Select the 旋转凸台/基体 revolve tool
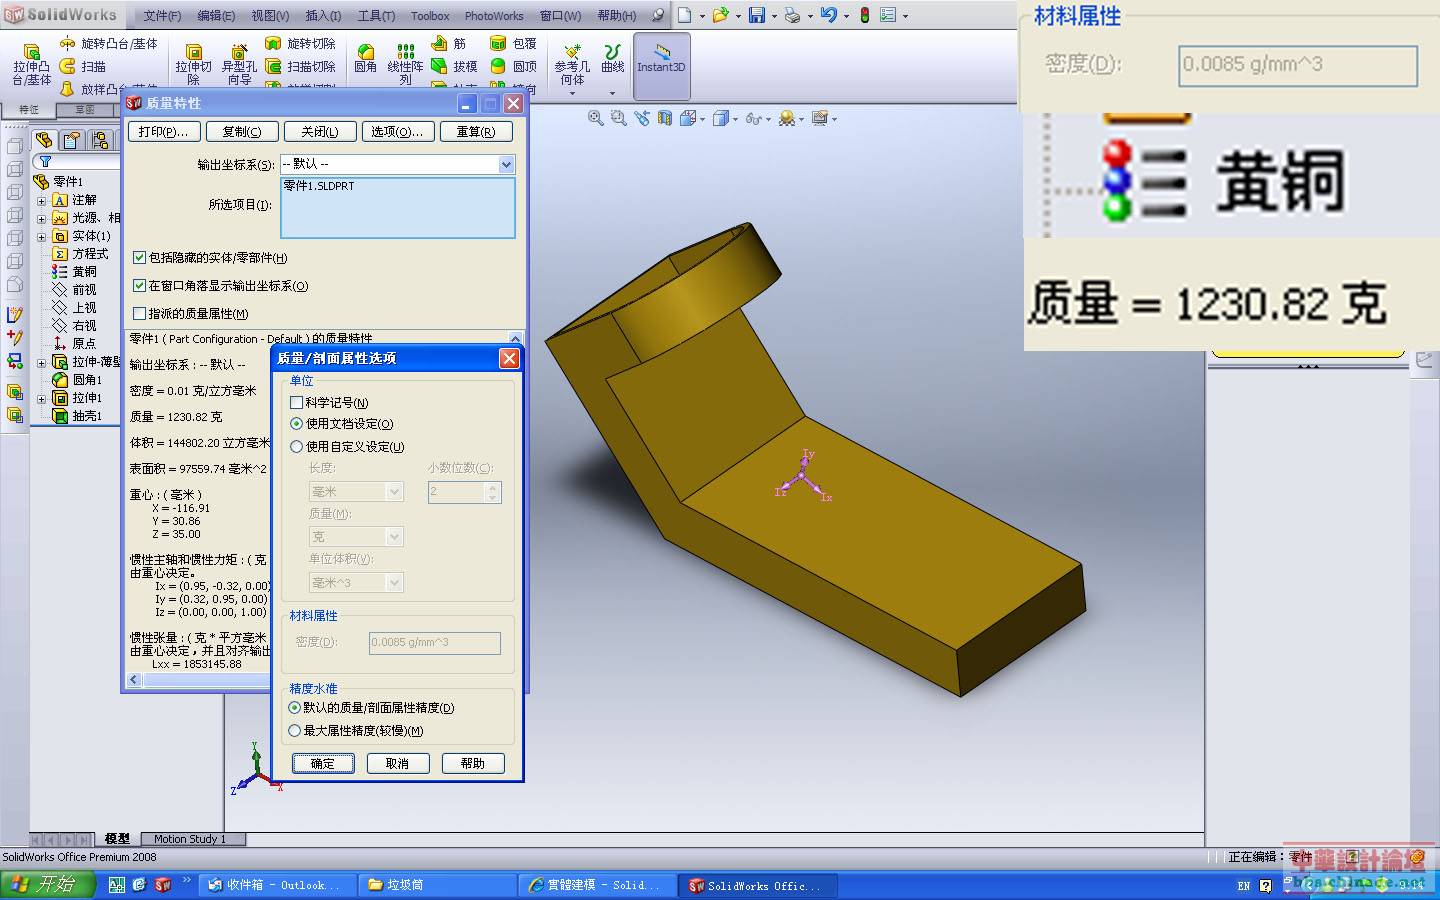The image size is (1440, 900). pyautogui.click(x=108, y=43)
